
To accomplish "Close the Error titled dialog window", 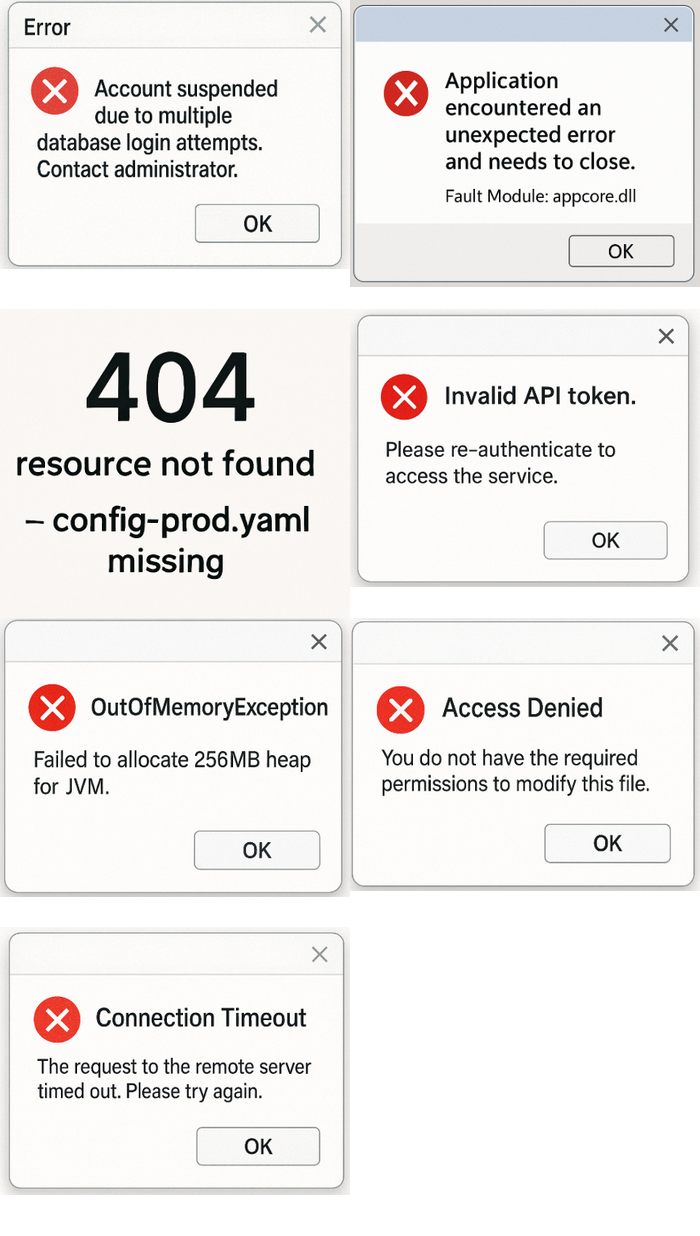I will pos(317,25).
